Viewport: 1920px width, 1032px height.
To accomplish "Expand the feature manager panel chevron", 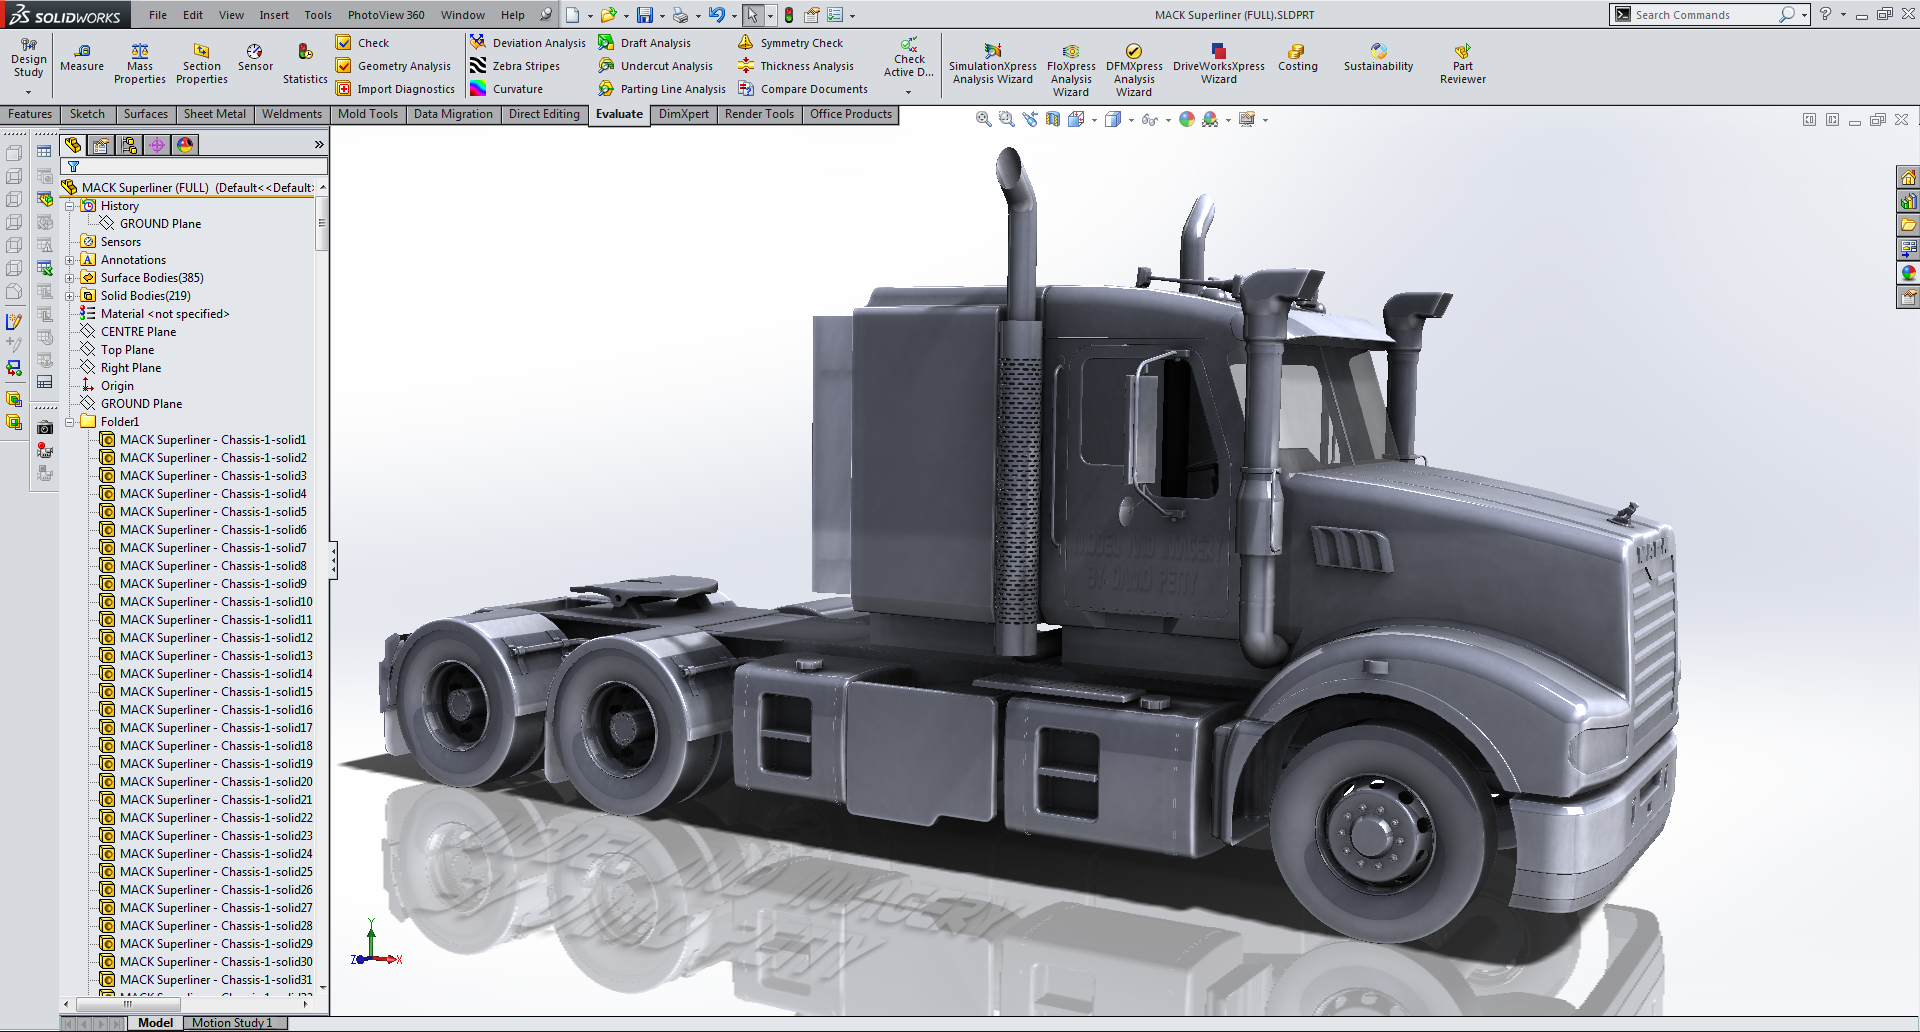I will pyautogui.click(x=319, y=145).
